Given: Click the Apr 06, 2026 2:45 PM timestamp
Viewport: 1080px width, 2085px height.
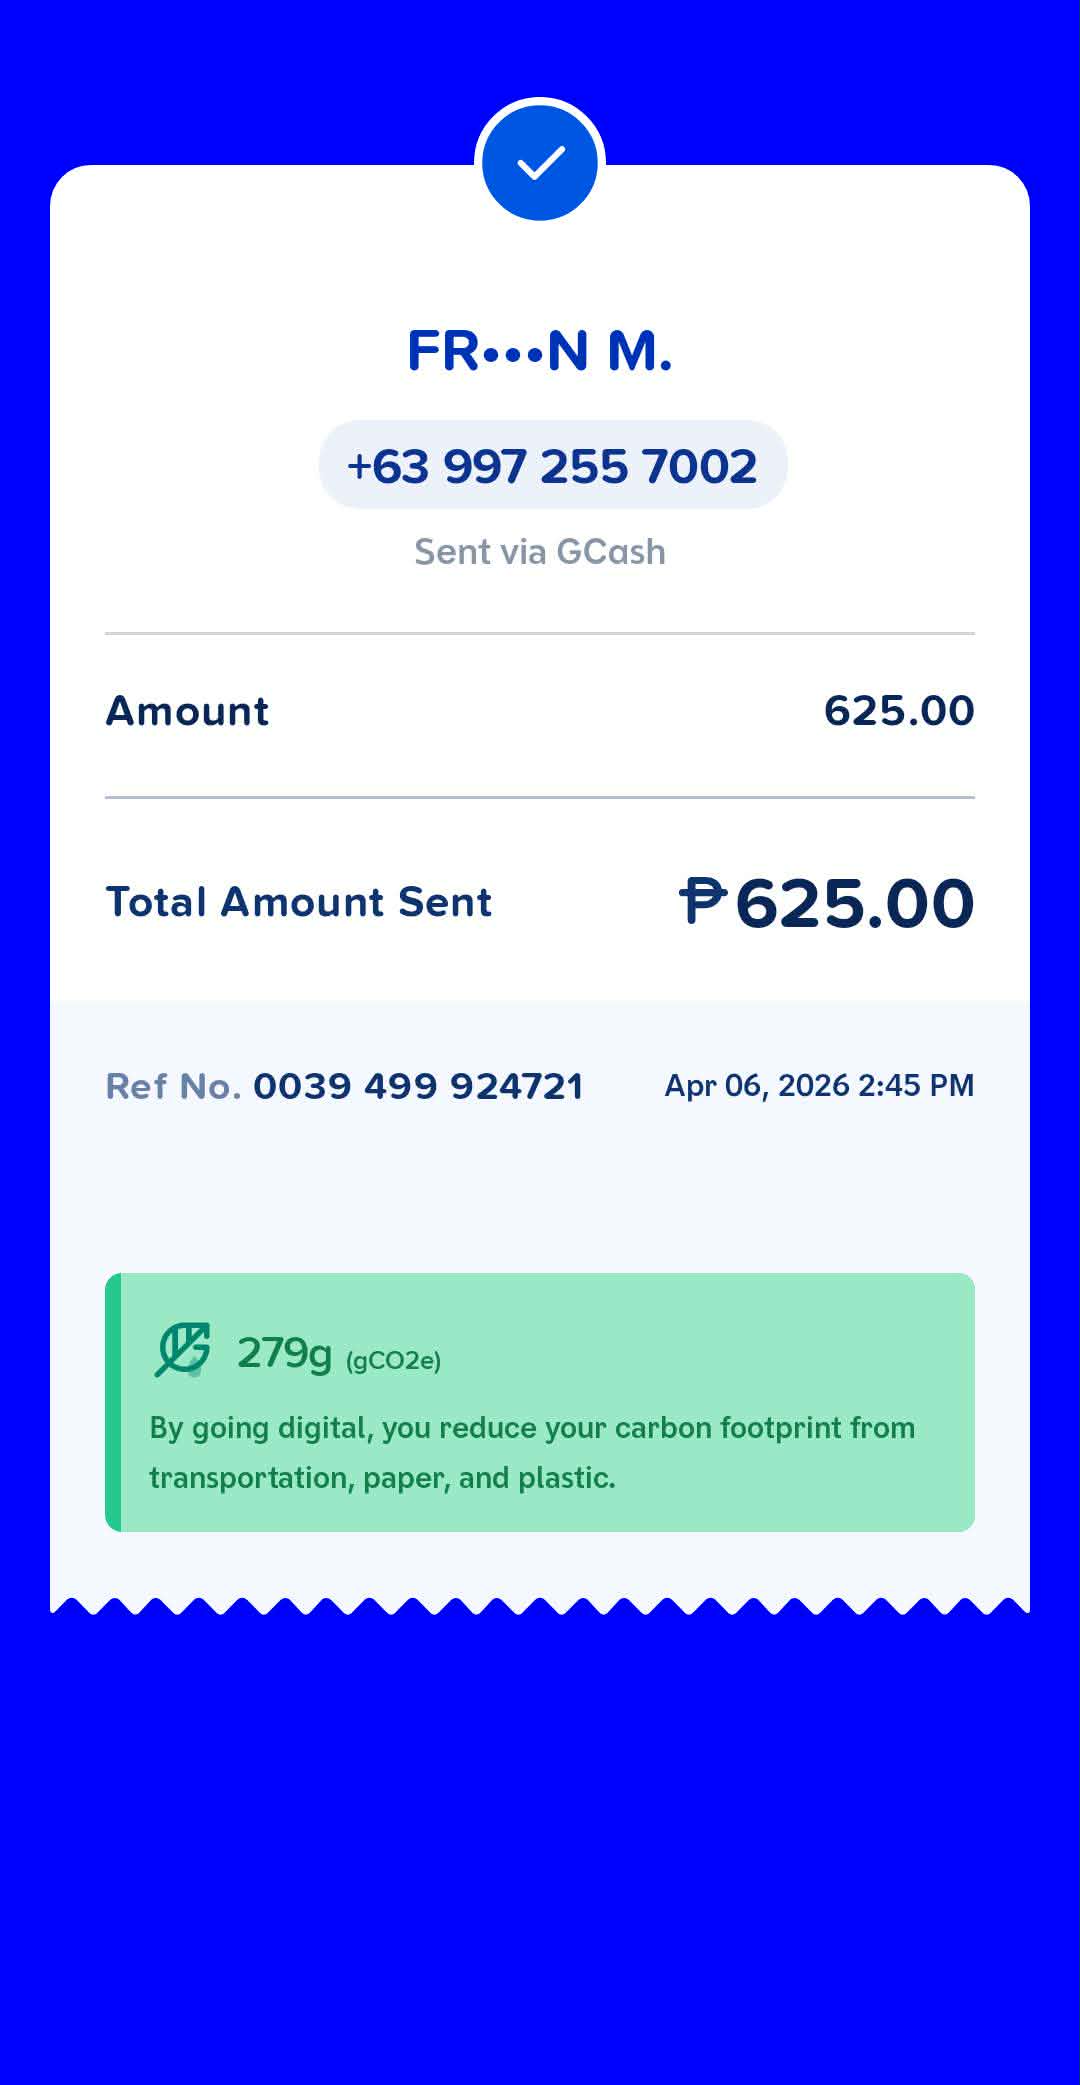Looking at the screenshot, I should pyautogui.click(x=819, y=1086).
